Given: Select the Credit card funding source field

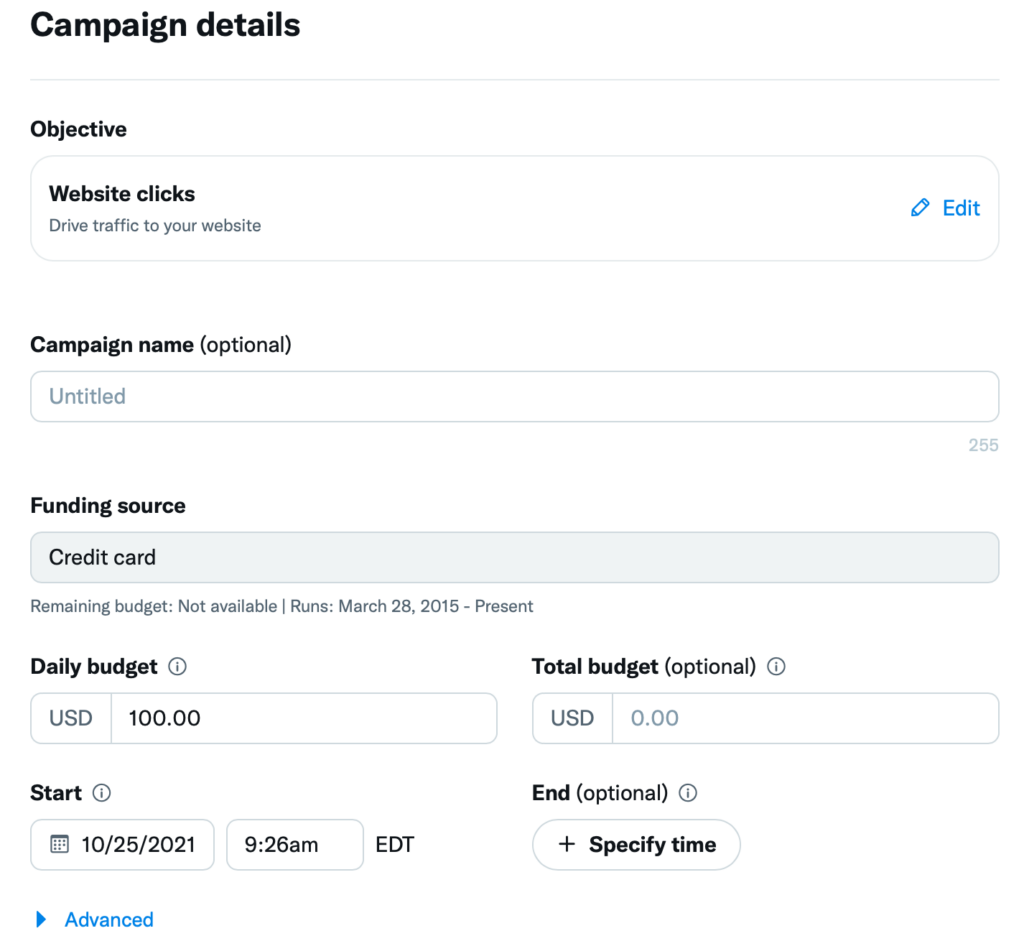Looking at the screenshot, I should pos(514,557).
